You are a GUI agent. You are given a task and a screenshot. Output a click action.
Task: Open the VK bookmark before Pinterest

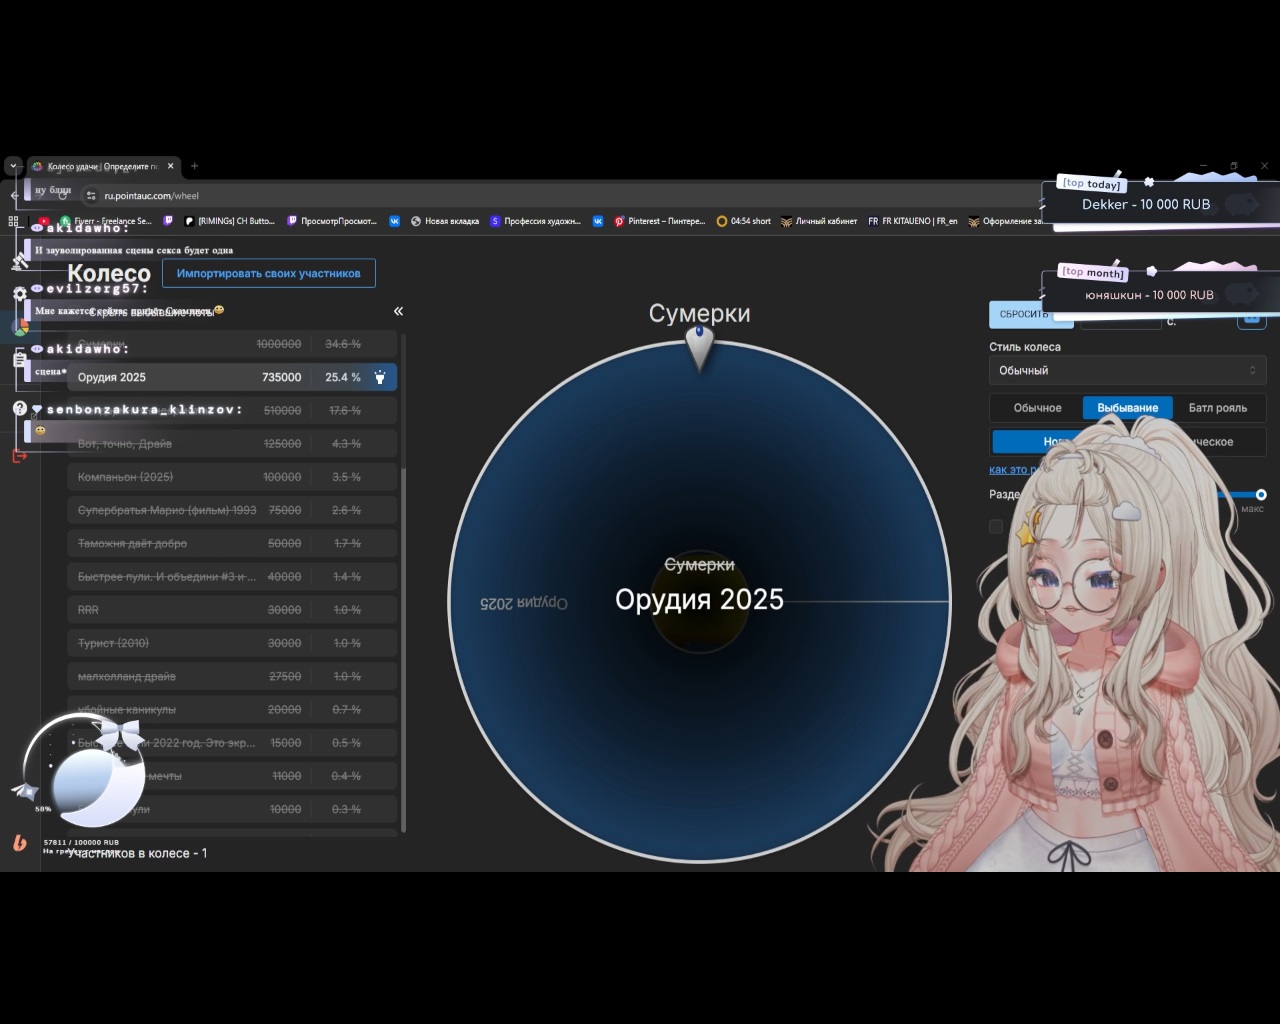pyautogui.click(x=598, y=221)
